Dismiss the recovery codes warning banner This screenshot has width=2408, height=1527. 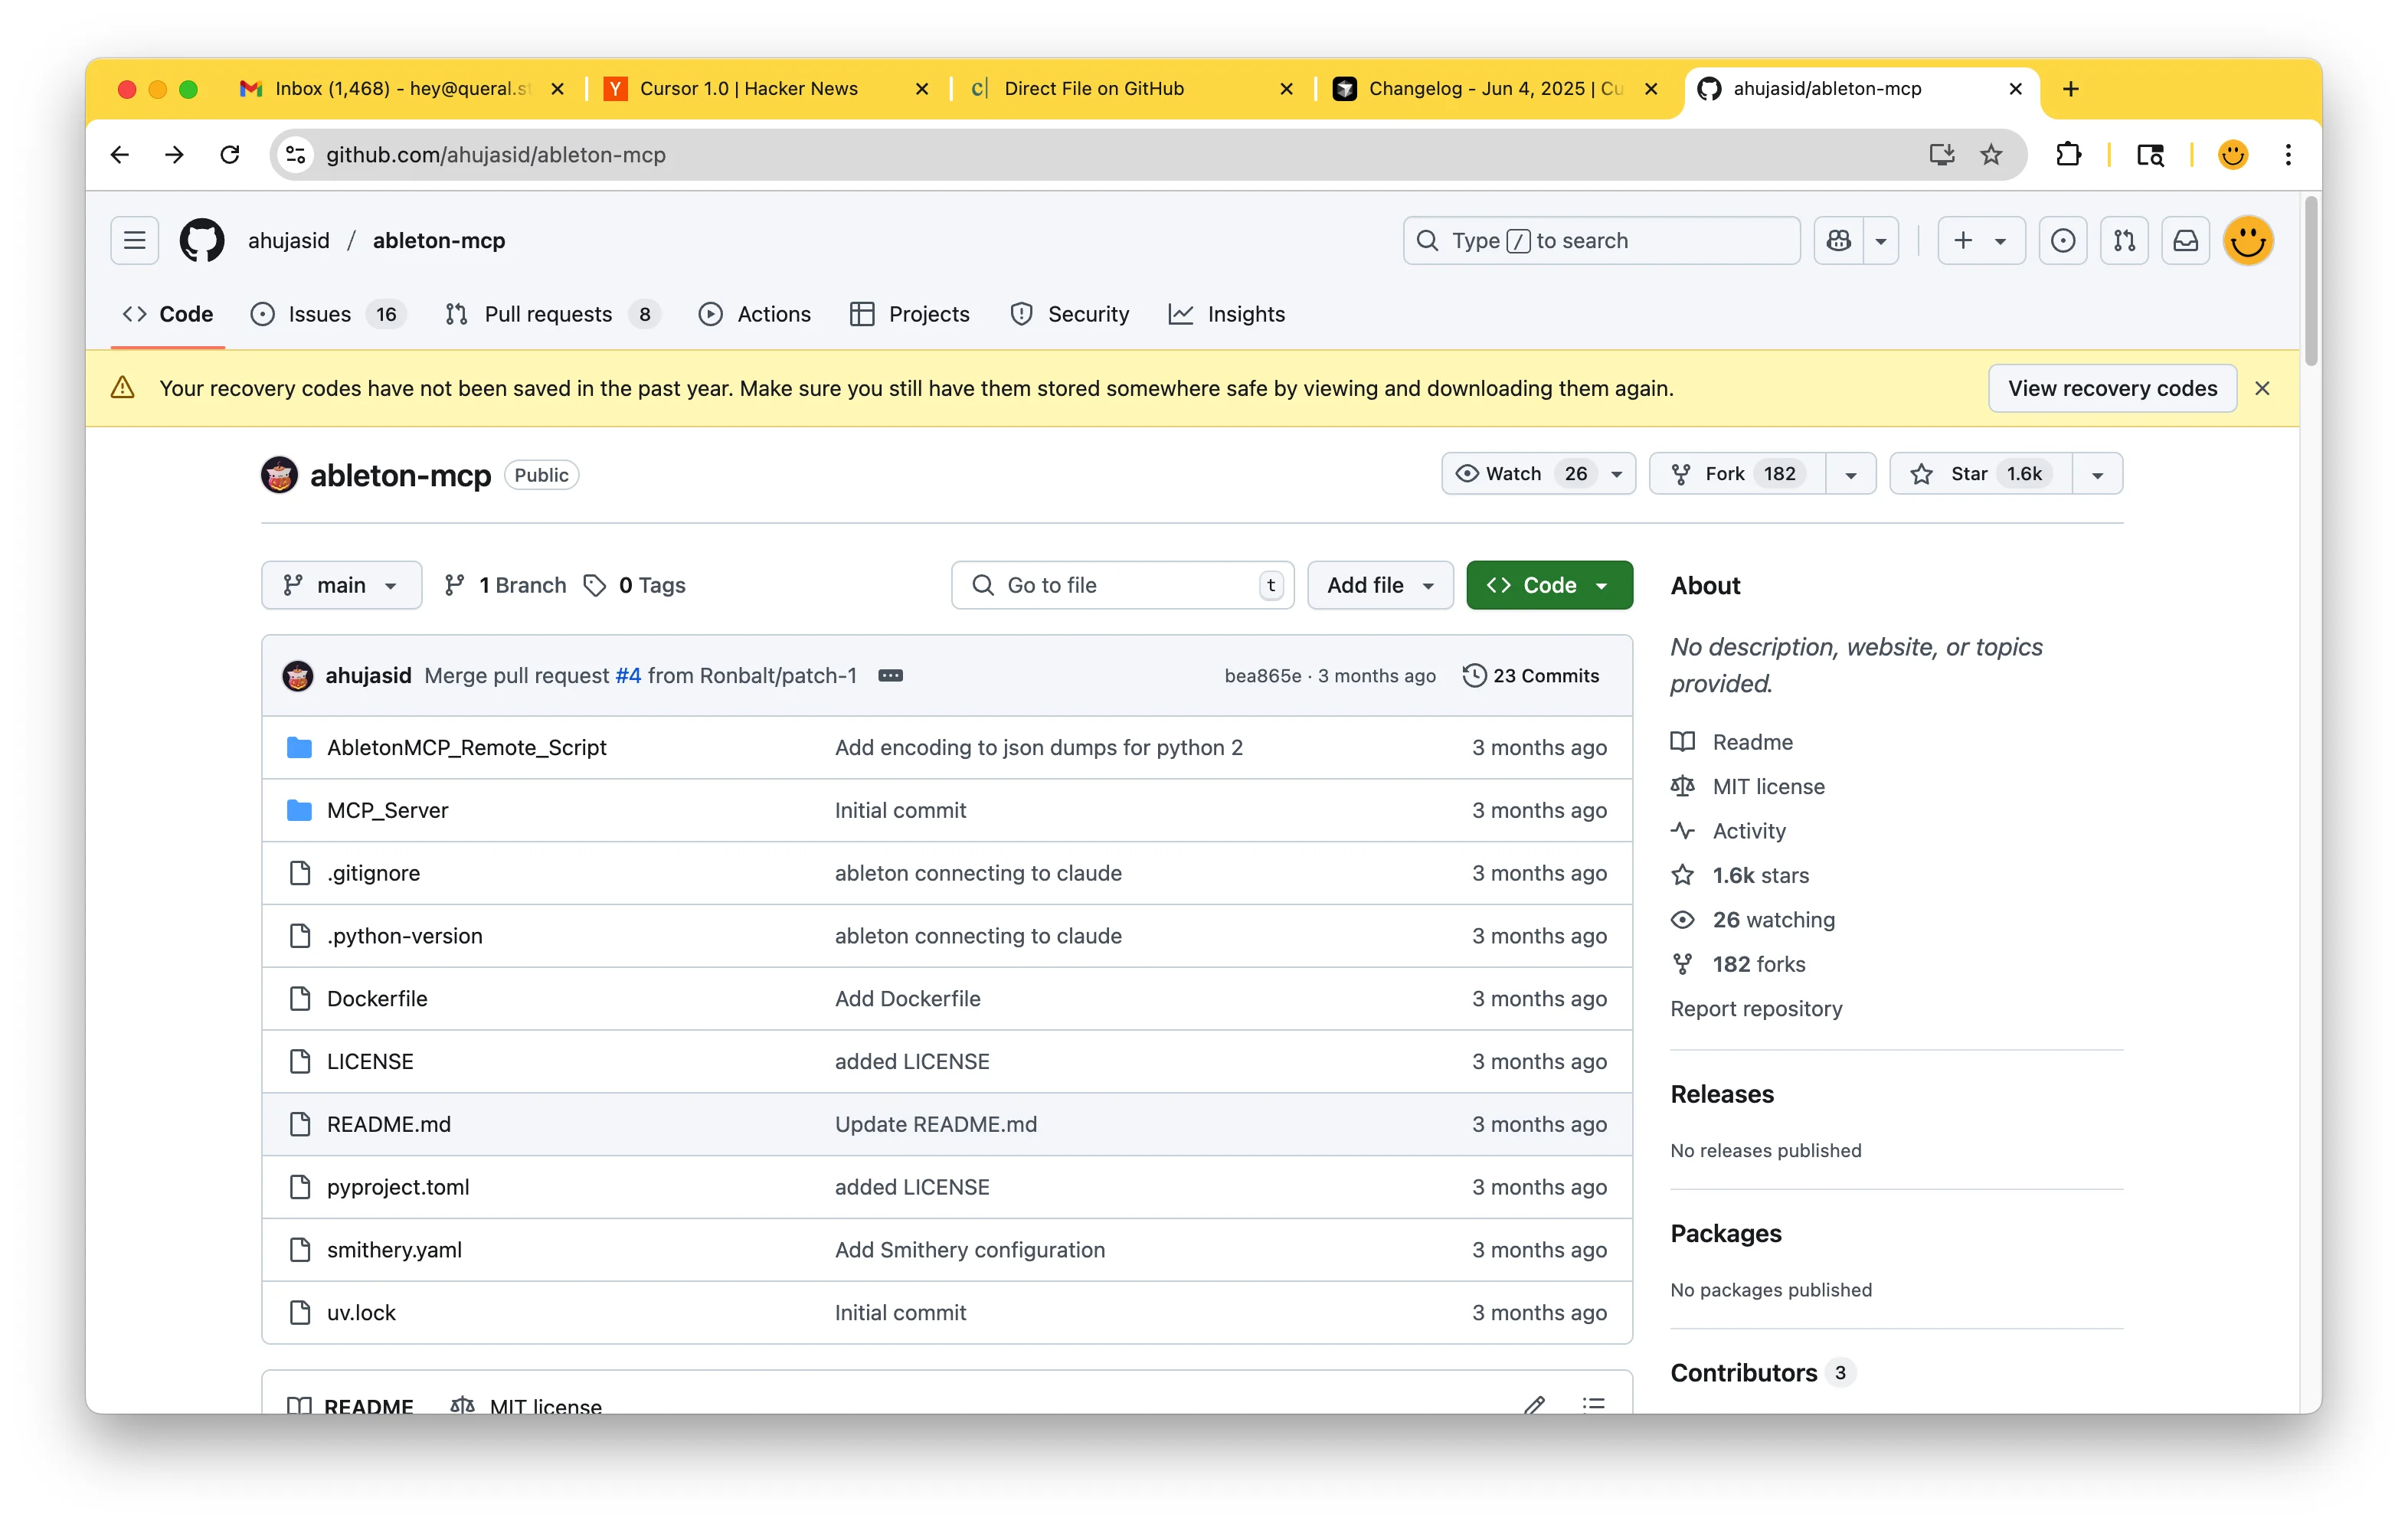pos(2262,388)
